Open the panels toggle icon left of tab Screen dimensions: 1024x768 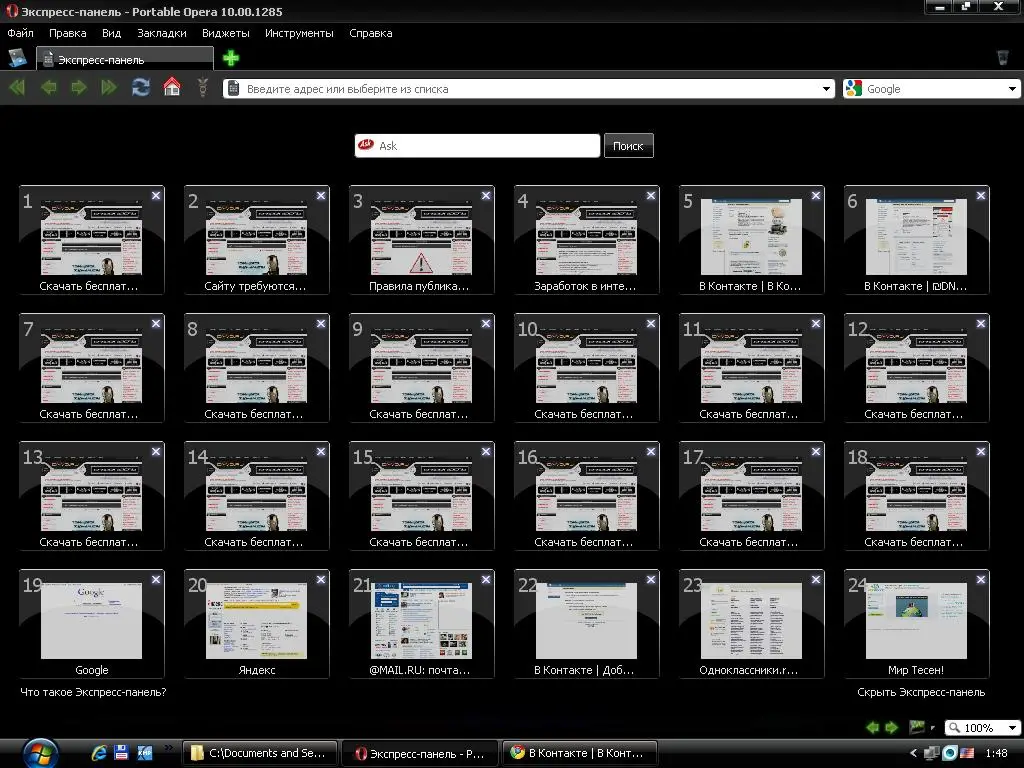click(18, 58)
